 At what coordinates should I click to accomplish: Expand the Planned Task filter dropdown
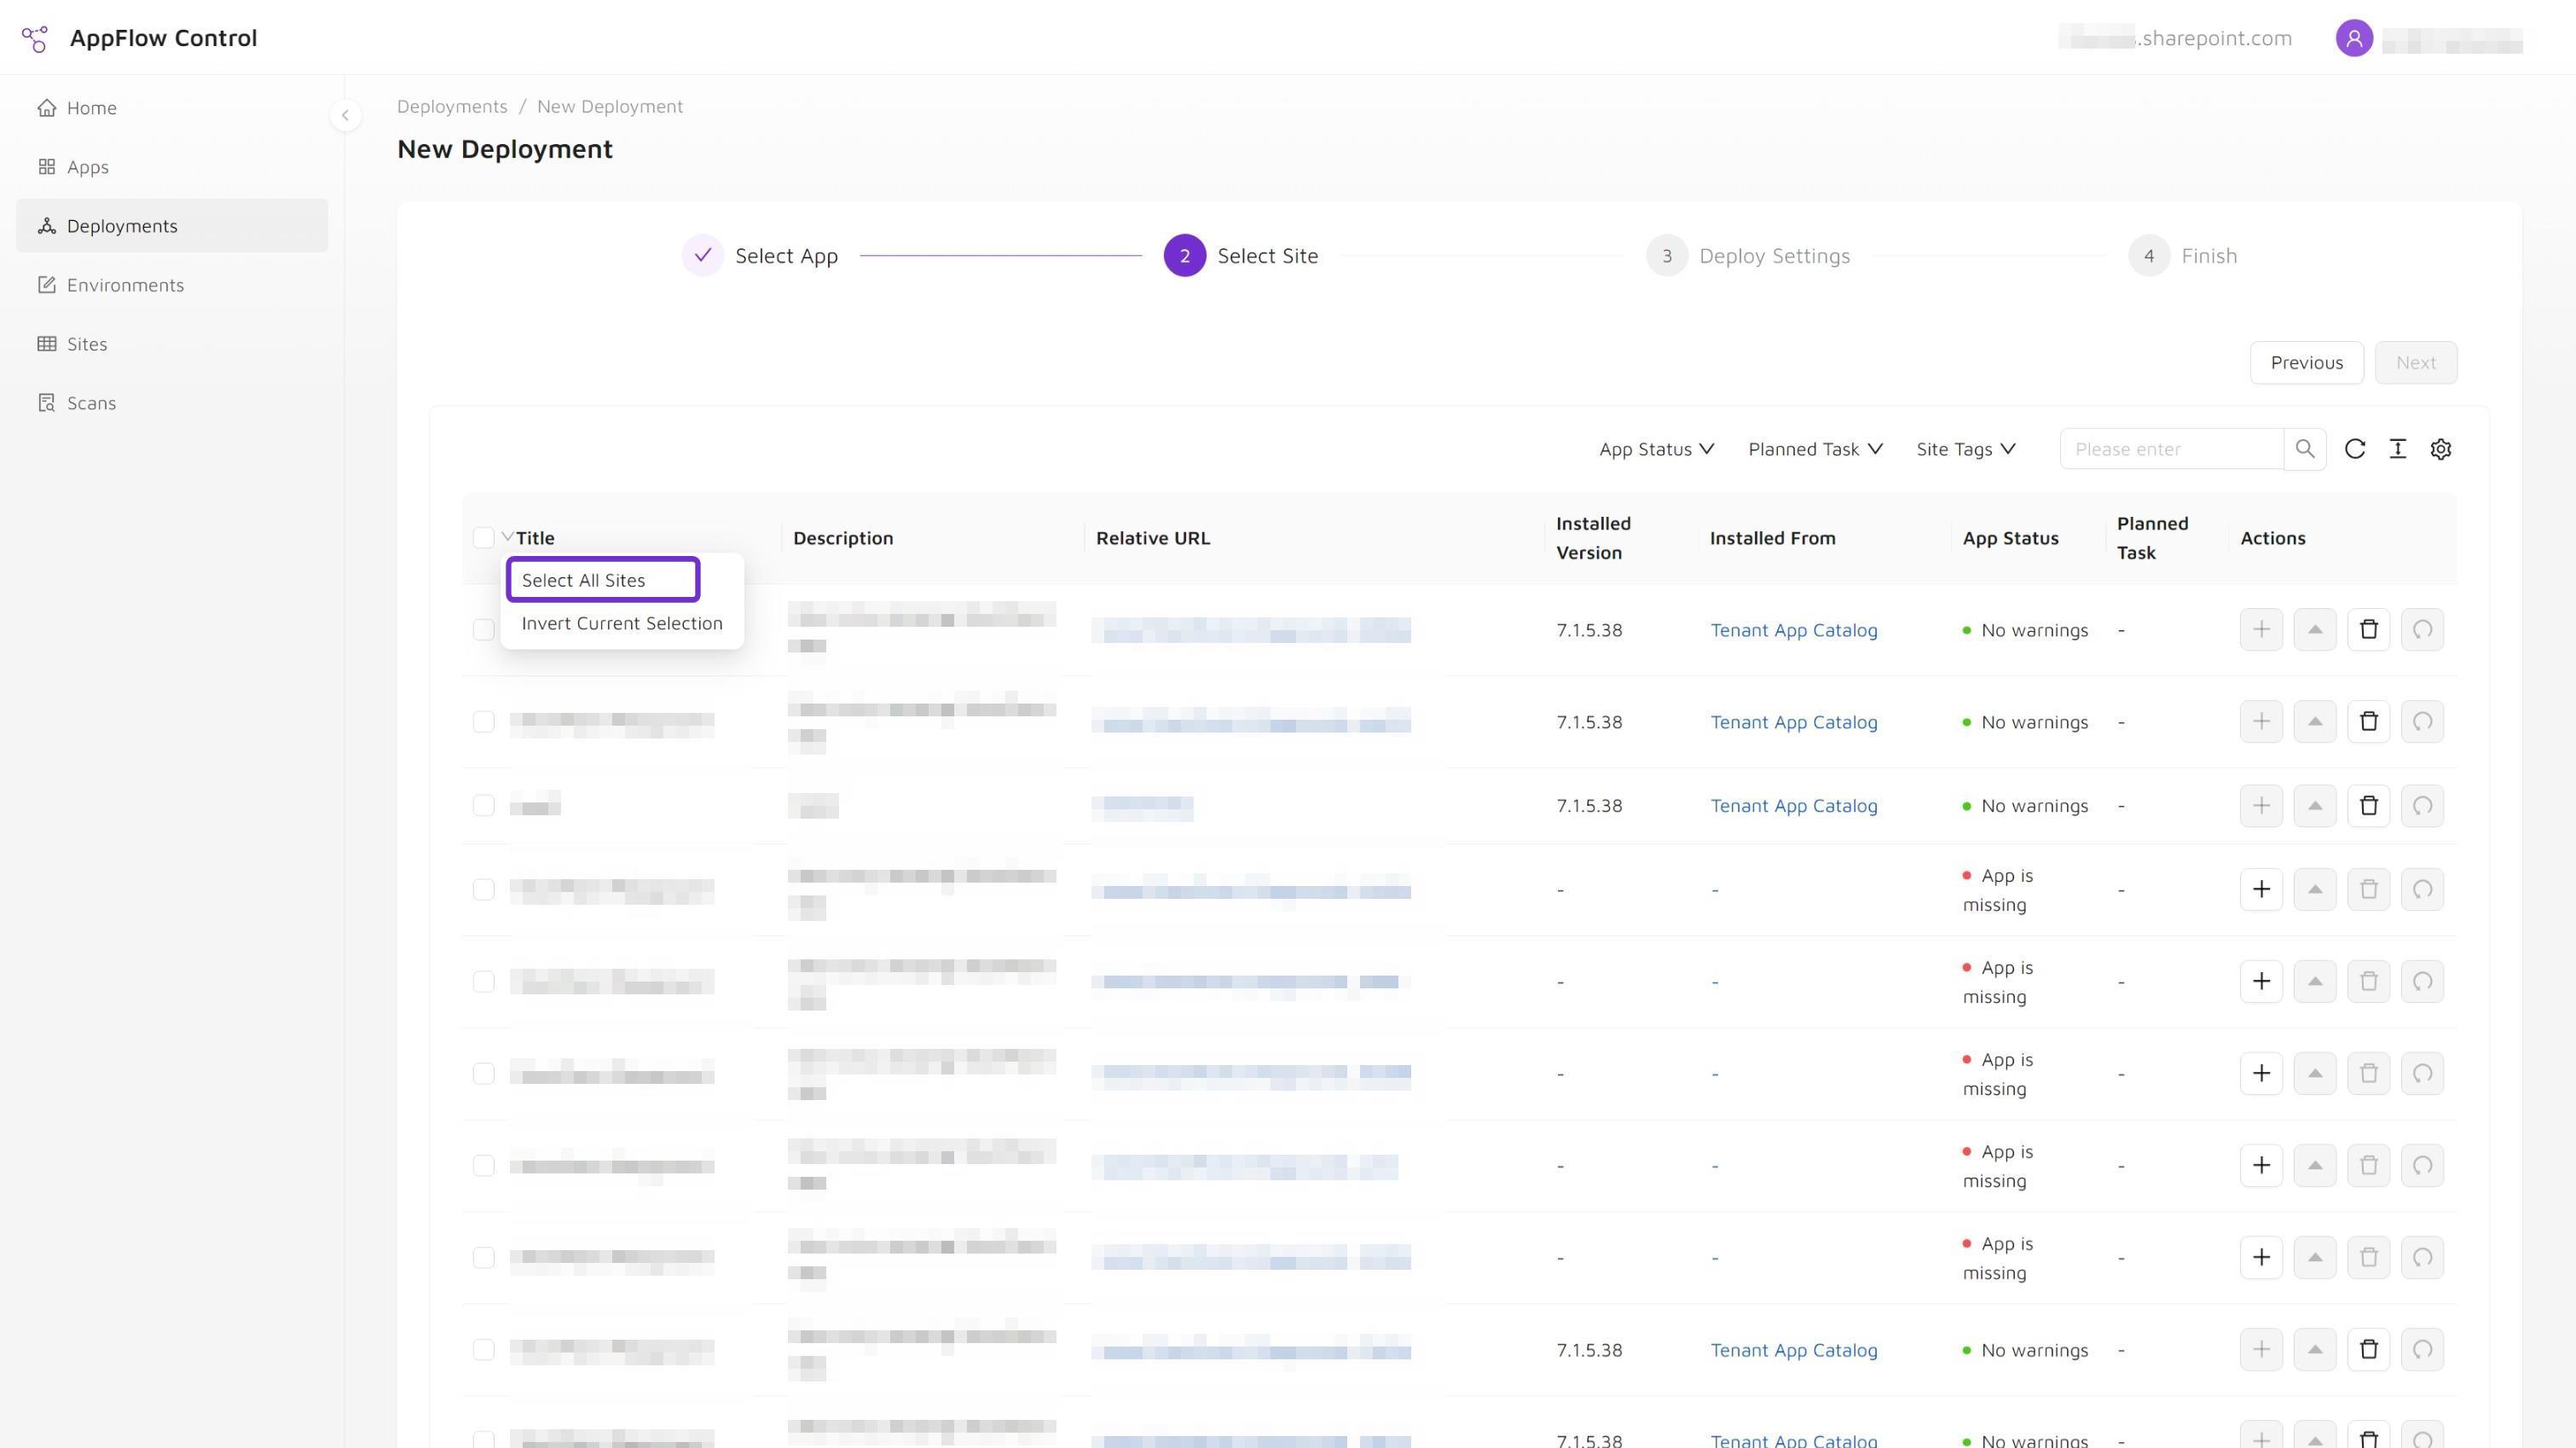[1815, 449]
